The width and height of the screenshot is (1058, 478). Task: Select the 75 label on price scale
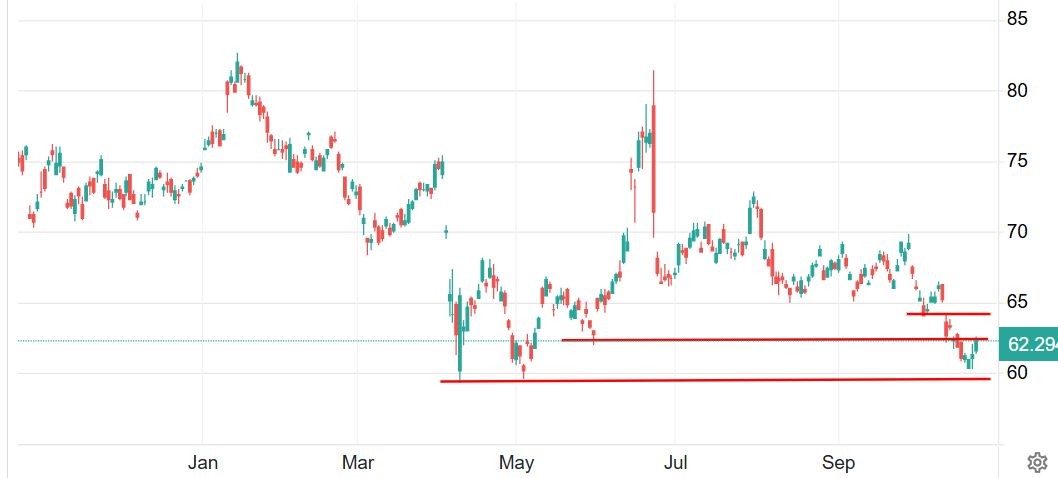[1018, 161]
